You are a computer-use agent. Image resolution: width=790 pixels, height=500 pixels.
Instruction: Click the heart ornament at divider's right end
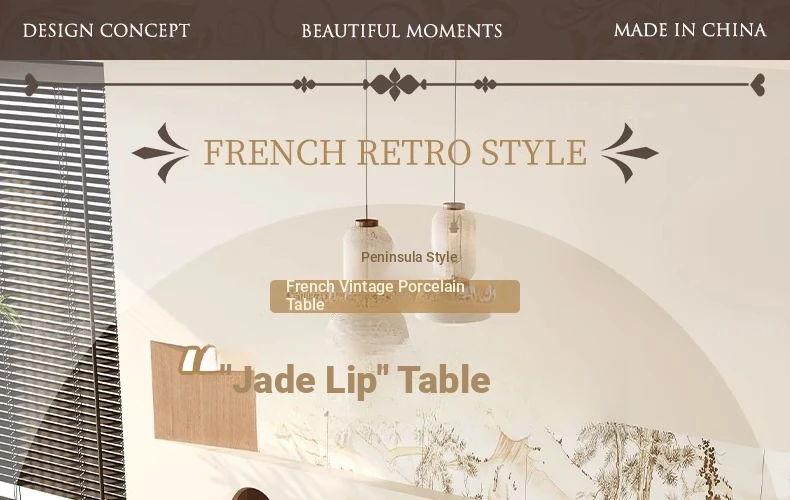pyautogui.click(x=758, y=85)
